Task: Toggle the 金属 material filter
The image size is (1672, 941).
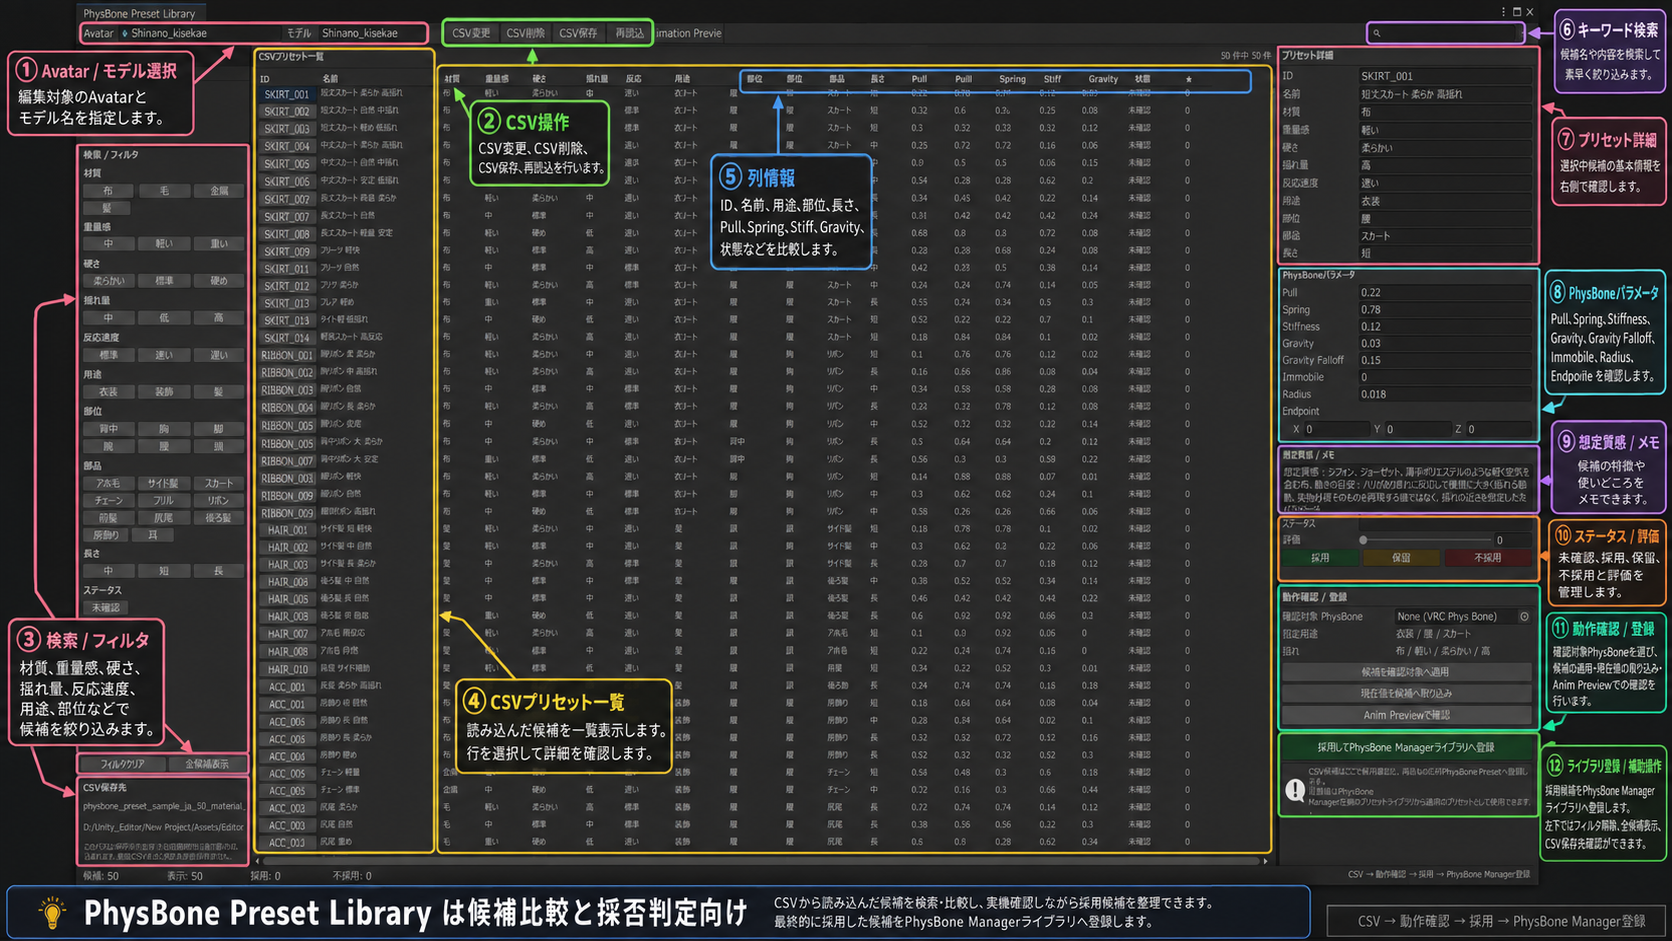Action: 219,190
